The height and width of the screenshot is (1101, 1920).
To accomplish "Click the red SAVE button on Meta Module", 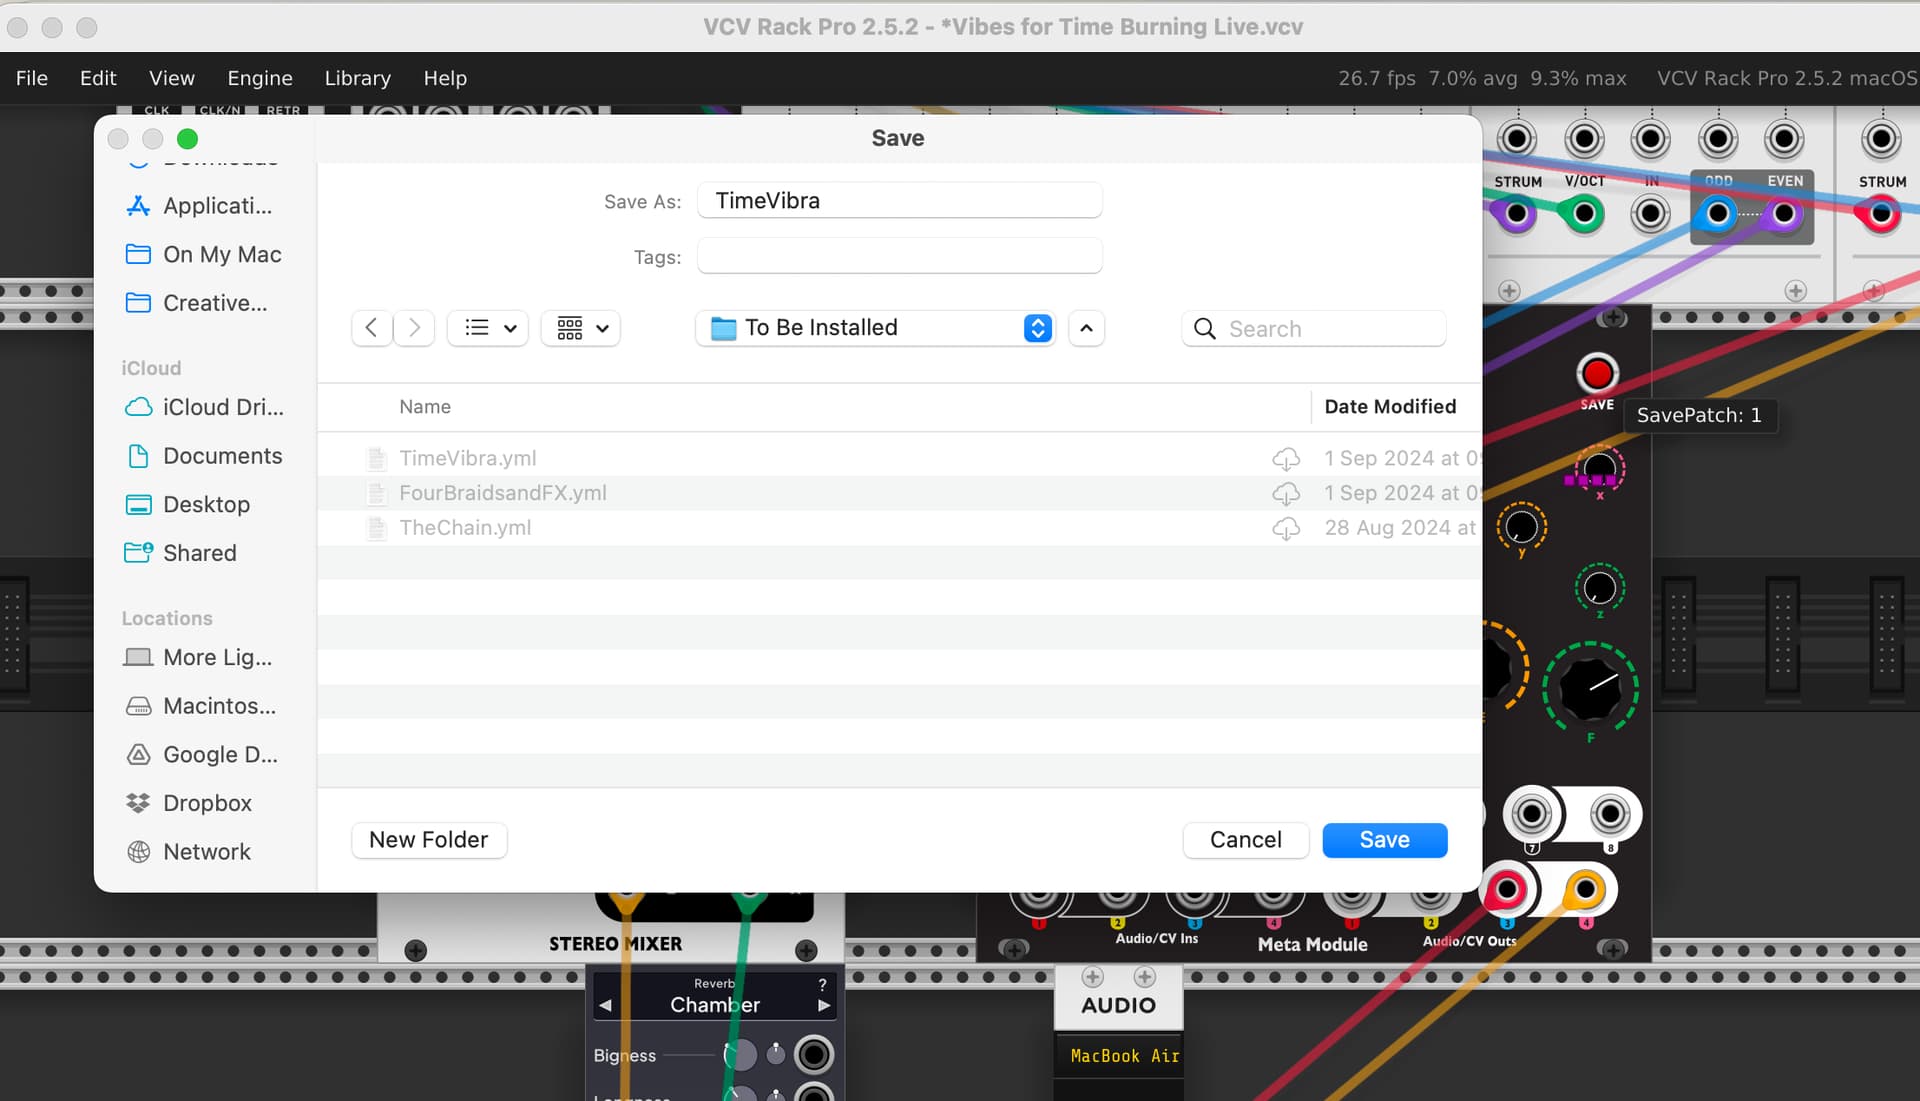I will 1597,374.
